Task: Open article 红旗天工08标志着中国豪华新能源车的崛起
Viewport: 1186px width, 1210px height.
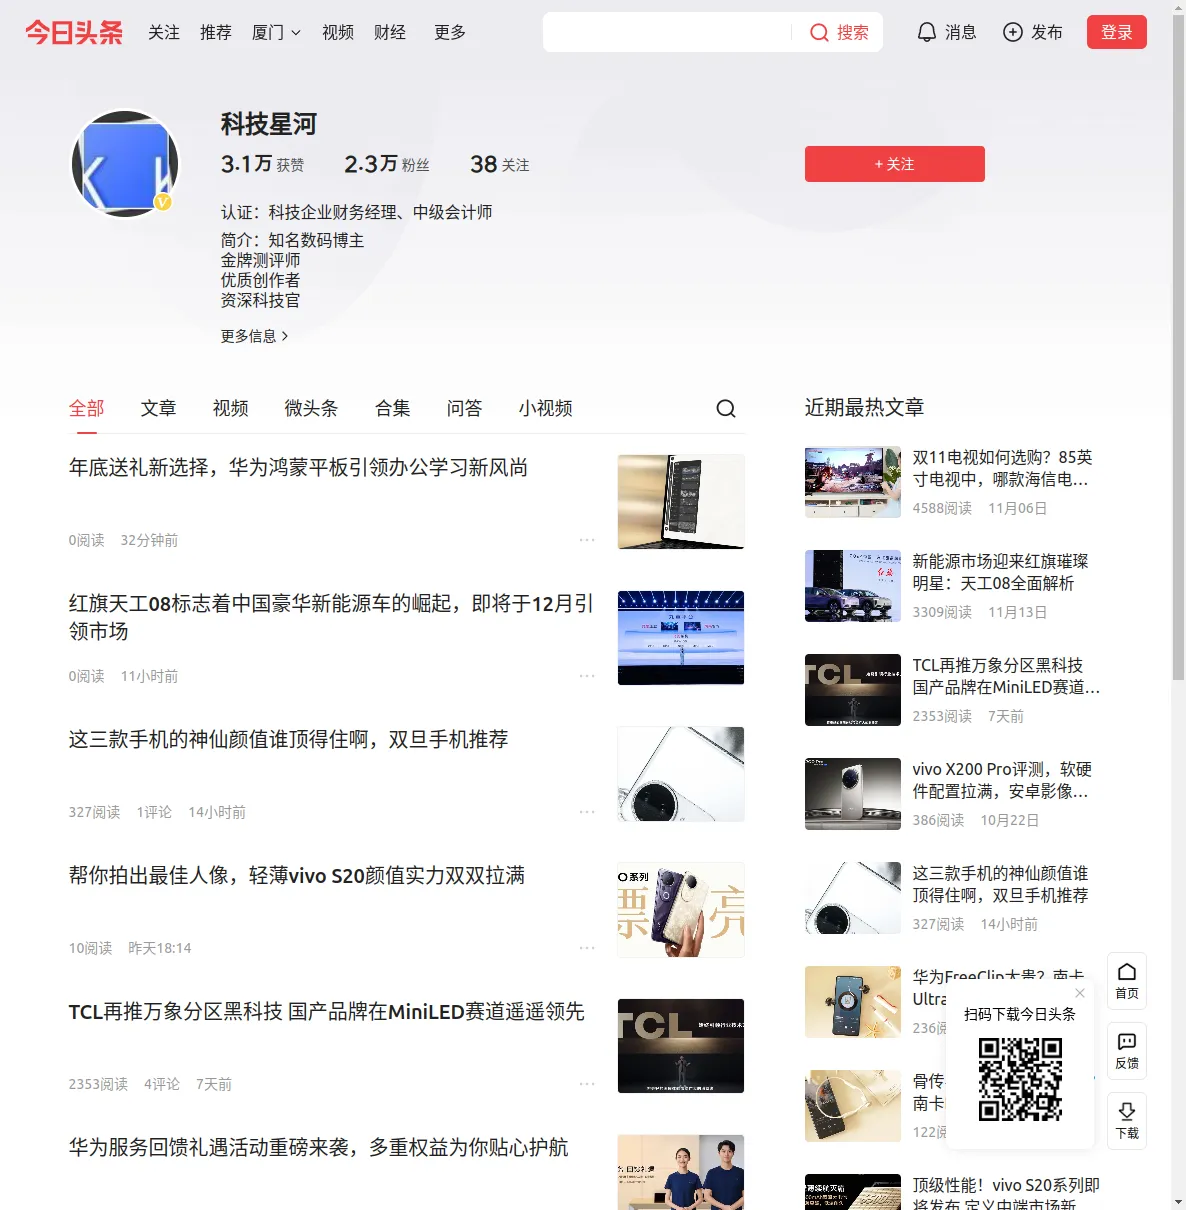Action: pyautogui.click(x=331, y=617)
